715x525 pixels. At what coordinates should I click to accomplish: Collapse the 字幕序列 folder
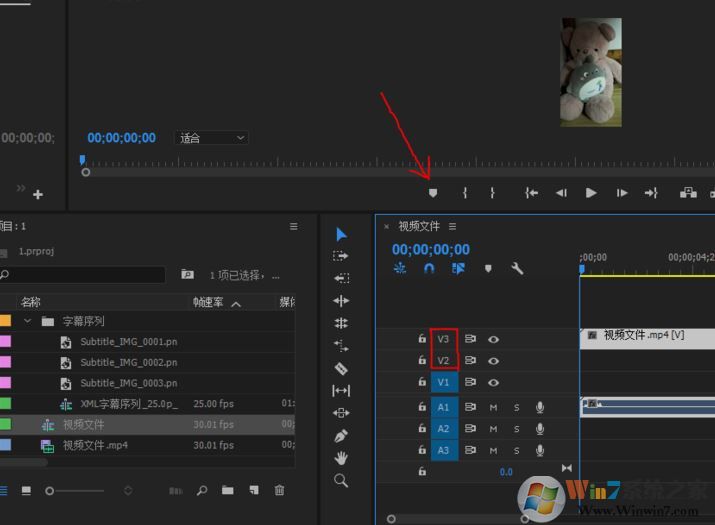[27, 321]
